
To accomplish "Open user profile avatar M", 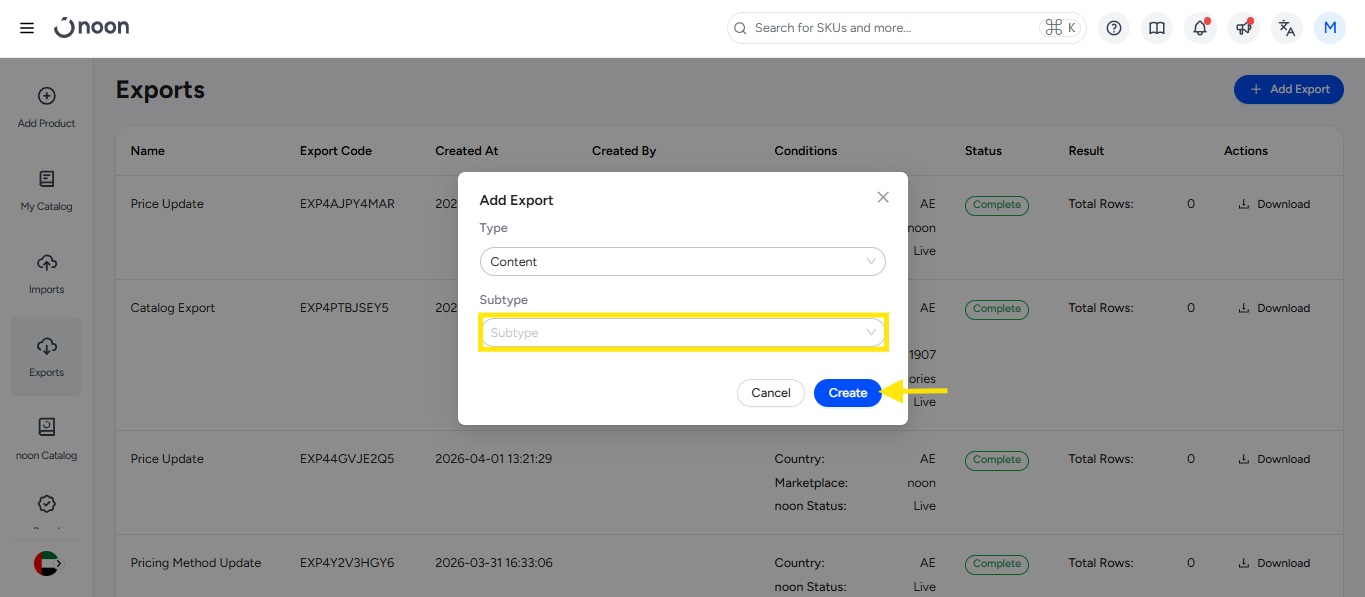I will click(1330, 28).
